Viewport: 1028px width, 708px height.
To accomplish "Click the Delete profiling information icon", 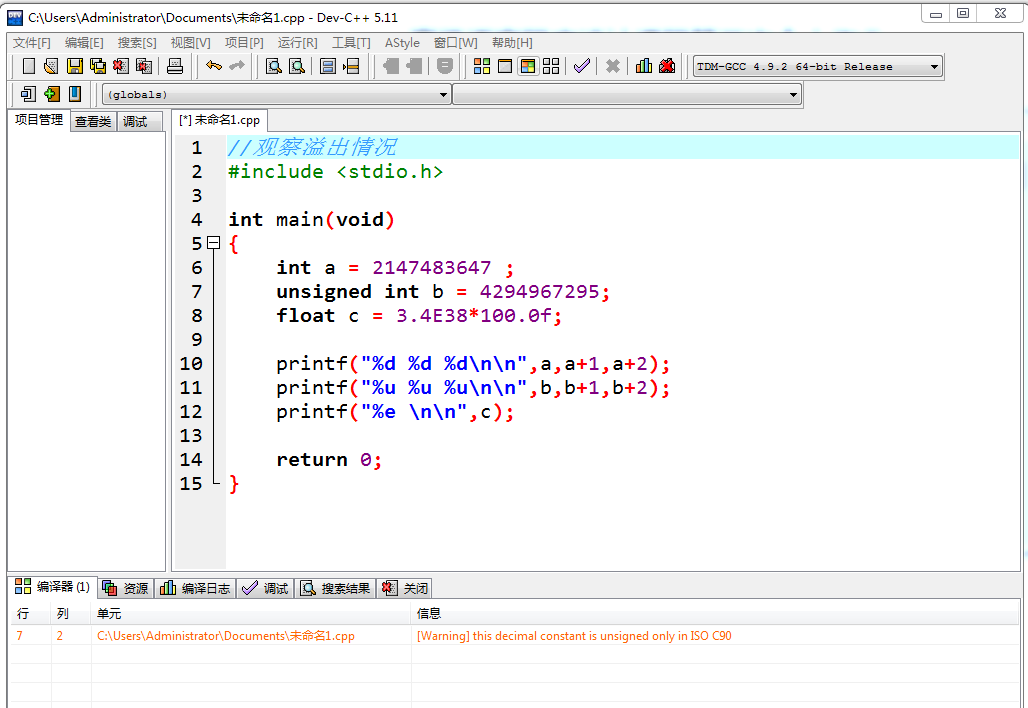I will [x=667, y=66].
